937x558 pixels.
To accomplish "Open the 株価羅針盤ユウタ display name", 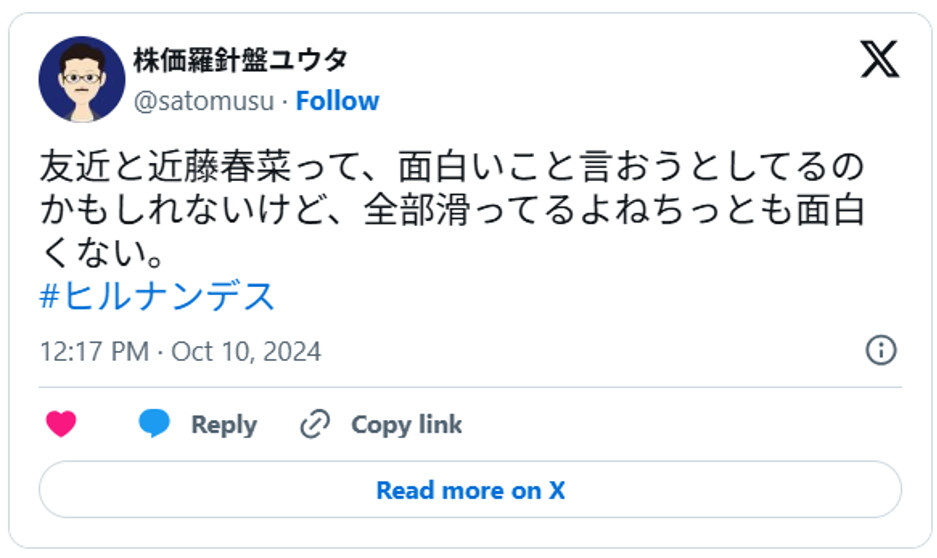I will (241, 60).
